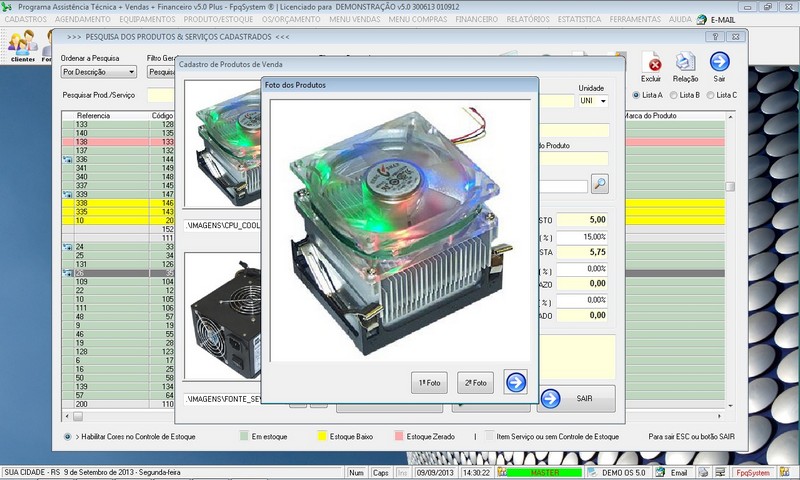Click the custo value field 5,00
800x480 pixels.
pos(582,220)
